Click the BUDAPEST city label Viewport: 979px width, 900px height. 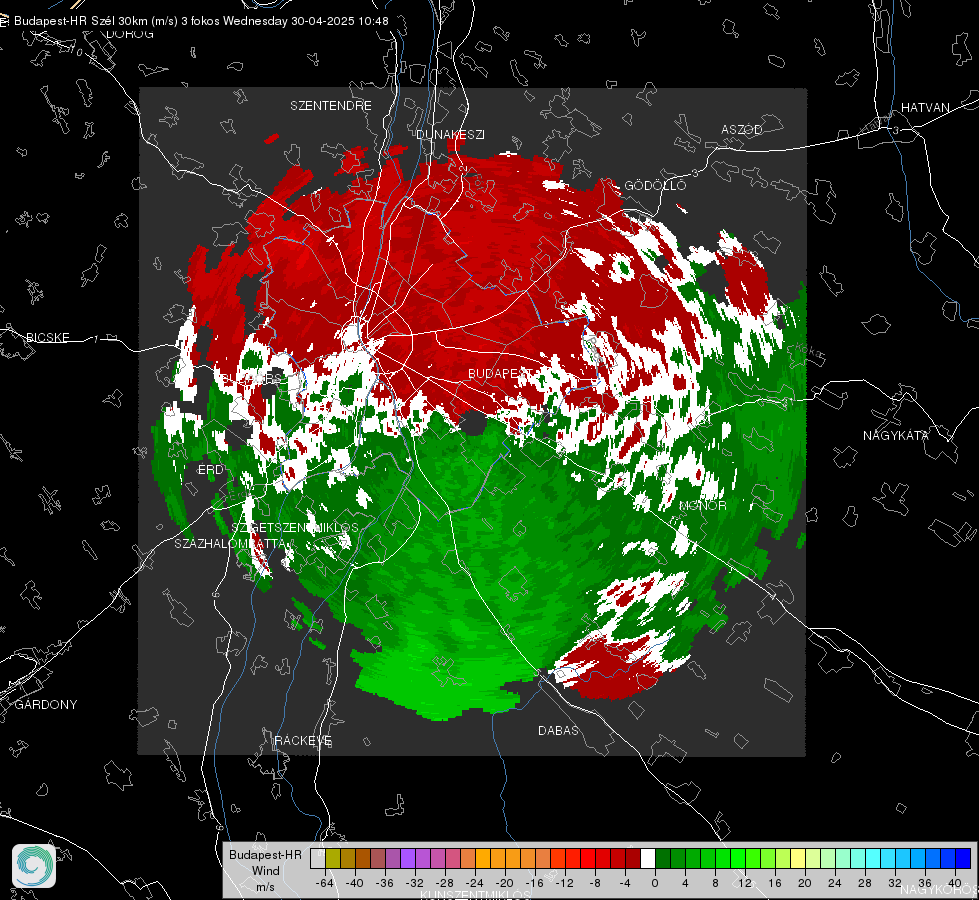pos(500,373)
